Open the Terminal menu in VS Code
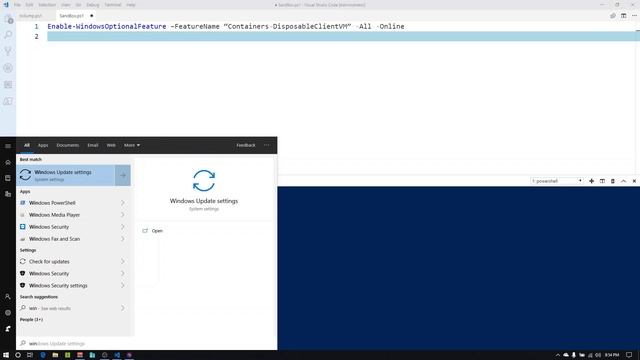Image resolution: width=640 pixels, height=360 pixels. click(x=113, y=5)
